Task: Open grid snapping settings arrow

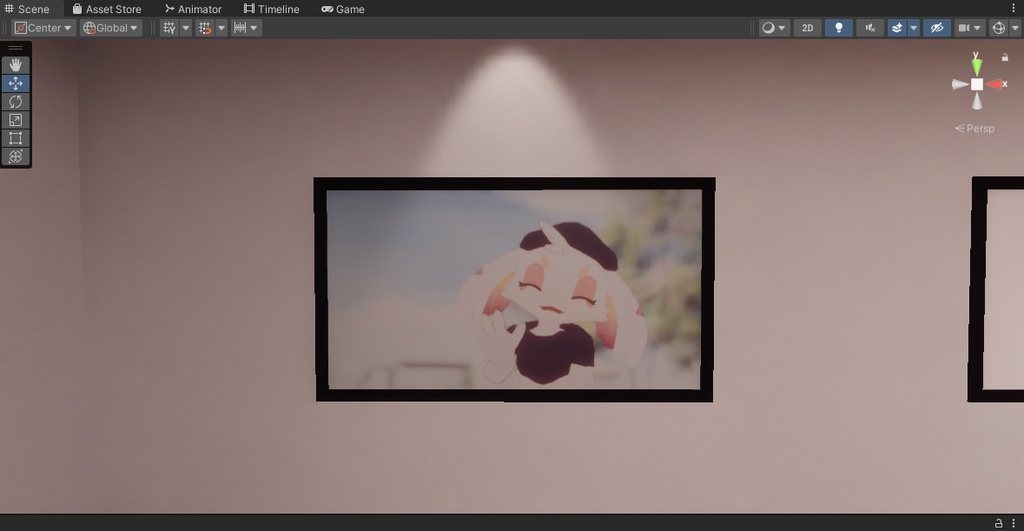Action: tap(221, 28)
